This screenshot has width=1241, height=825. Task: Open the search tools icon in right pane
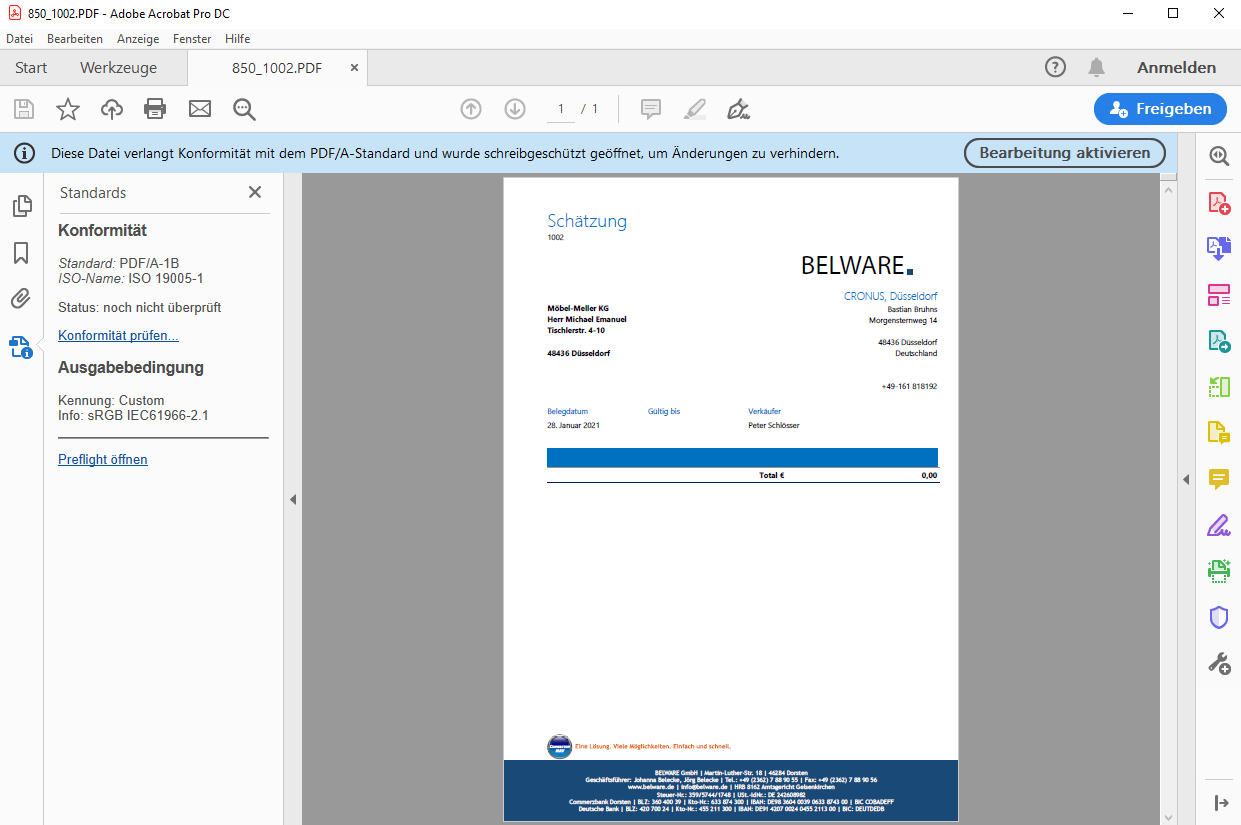tap(1219, 156)
